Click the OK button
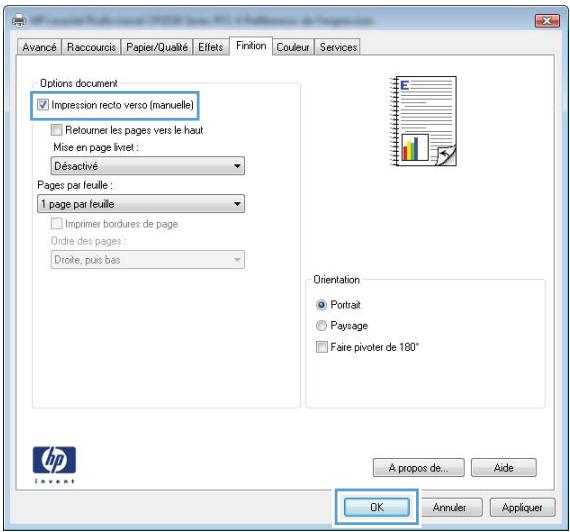This screenshot has width=570, height=532. (377, 507)
